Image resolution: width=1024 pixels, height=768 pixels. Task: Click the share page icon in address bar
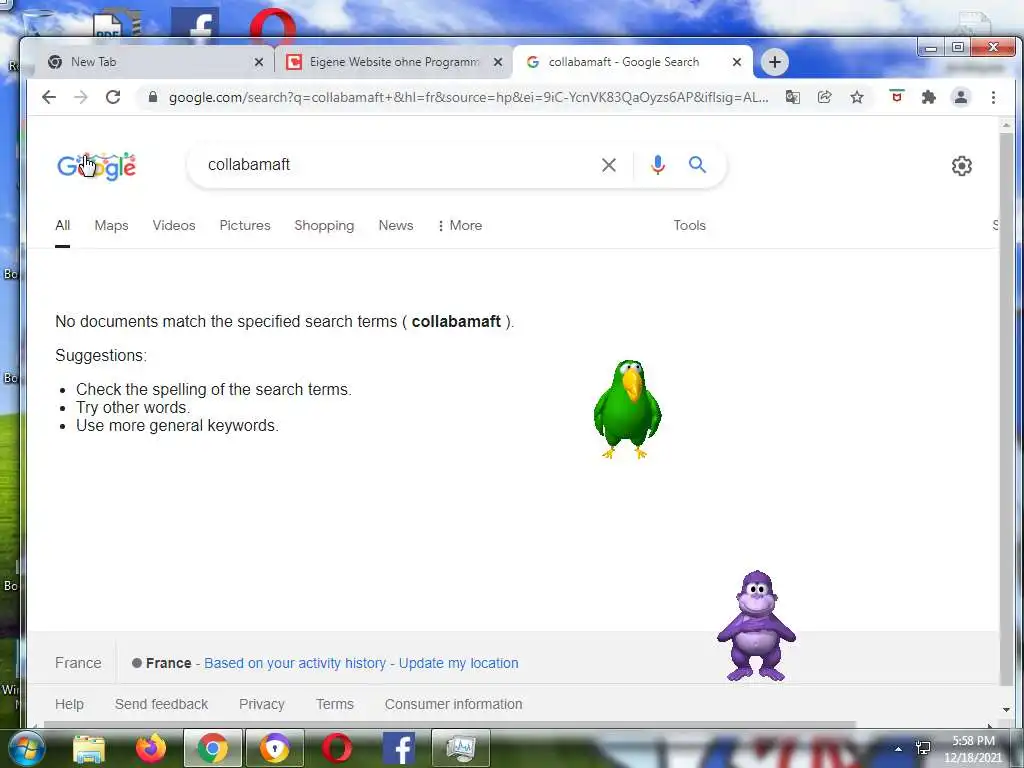(825, 97)
